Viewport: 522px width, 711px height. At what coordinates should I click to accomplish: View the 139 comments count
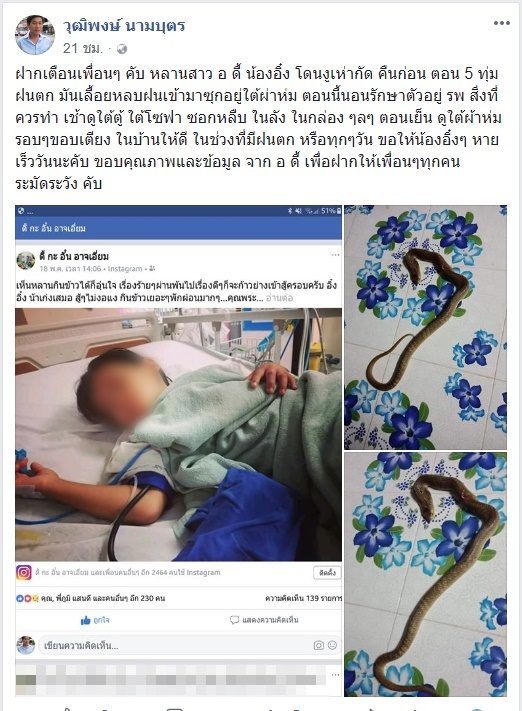tap(303, 598)
